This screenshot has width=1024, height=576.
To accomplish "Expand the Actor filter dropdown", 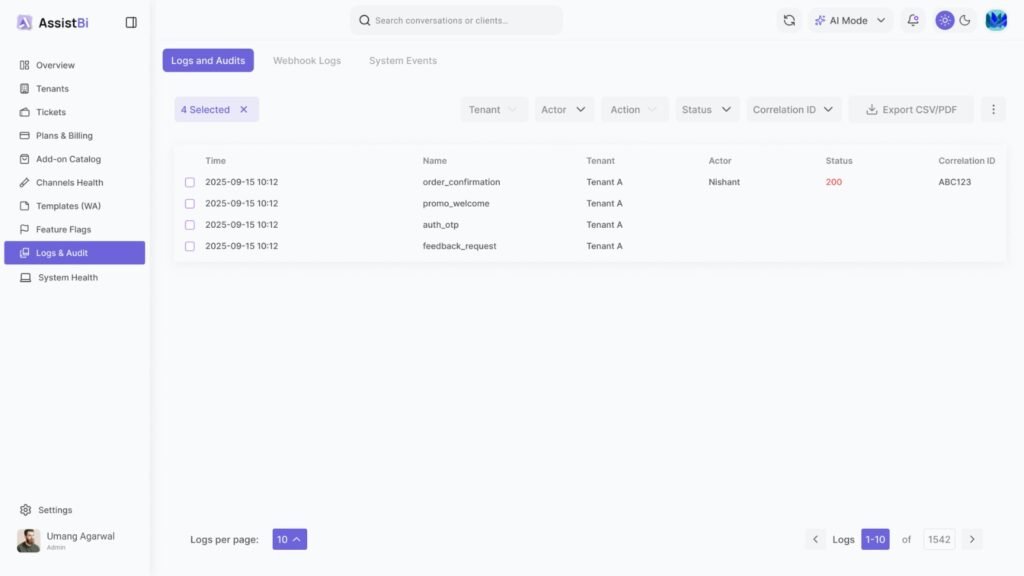I will (564, 110).
